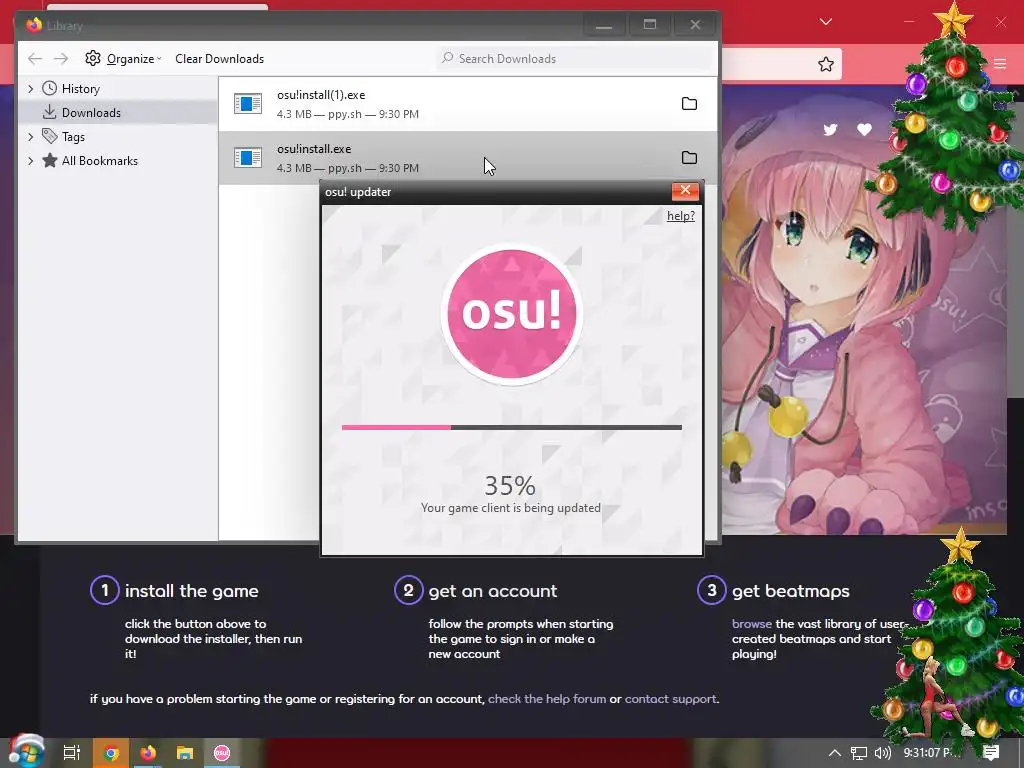
Task: Open containing folder for osu!install.exe
Action: [689, 157]
